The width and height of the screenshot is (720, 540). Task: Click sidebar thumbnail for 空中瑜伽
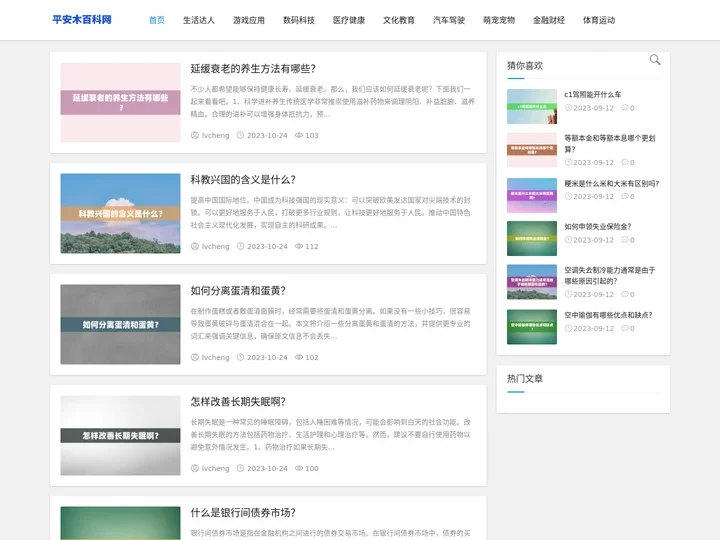(x=532, y=327)
